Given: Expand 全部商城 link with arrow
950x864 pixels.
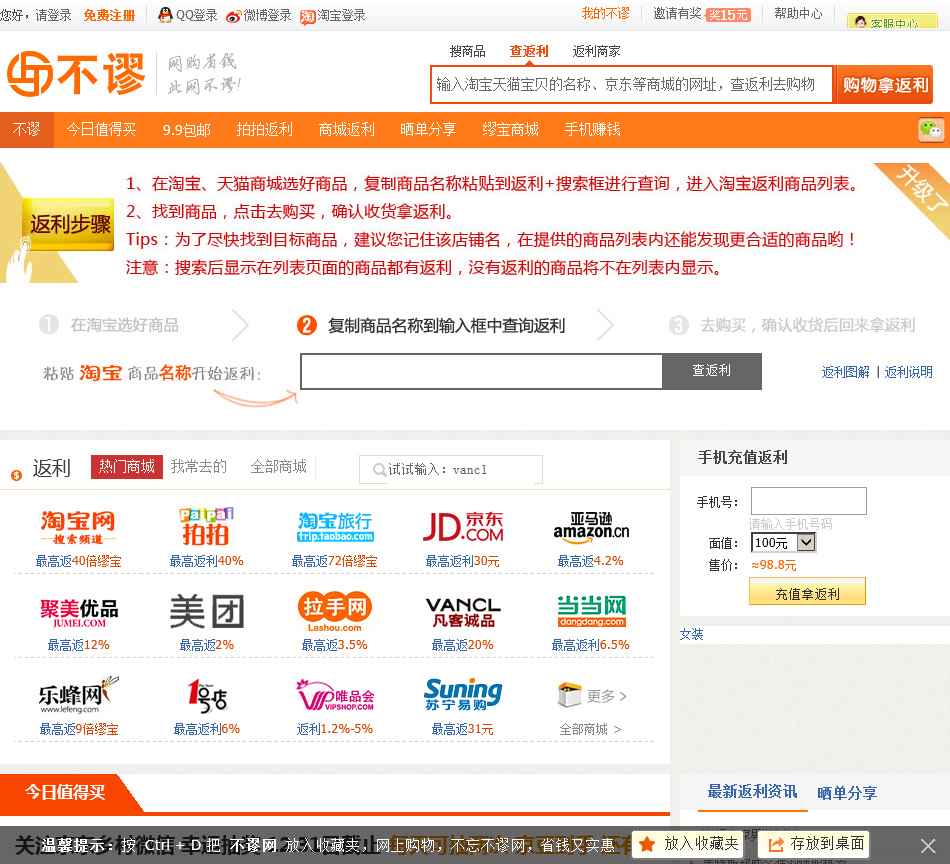Looking at the screenshot, I should click(590, 729).
